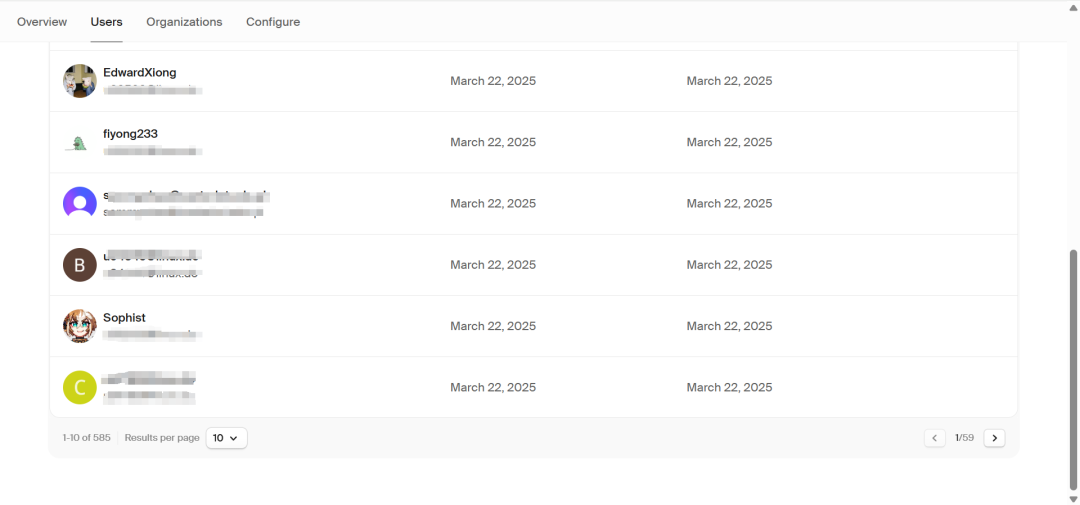Viewport: 1080px width, 505px height.
Task: Click the scrollbar down arrow
Action: pos(1073,498)
